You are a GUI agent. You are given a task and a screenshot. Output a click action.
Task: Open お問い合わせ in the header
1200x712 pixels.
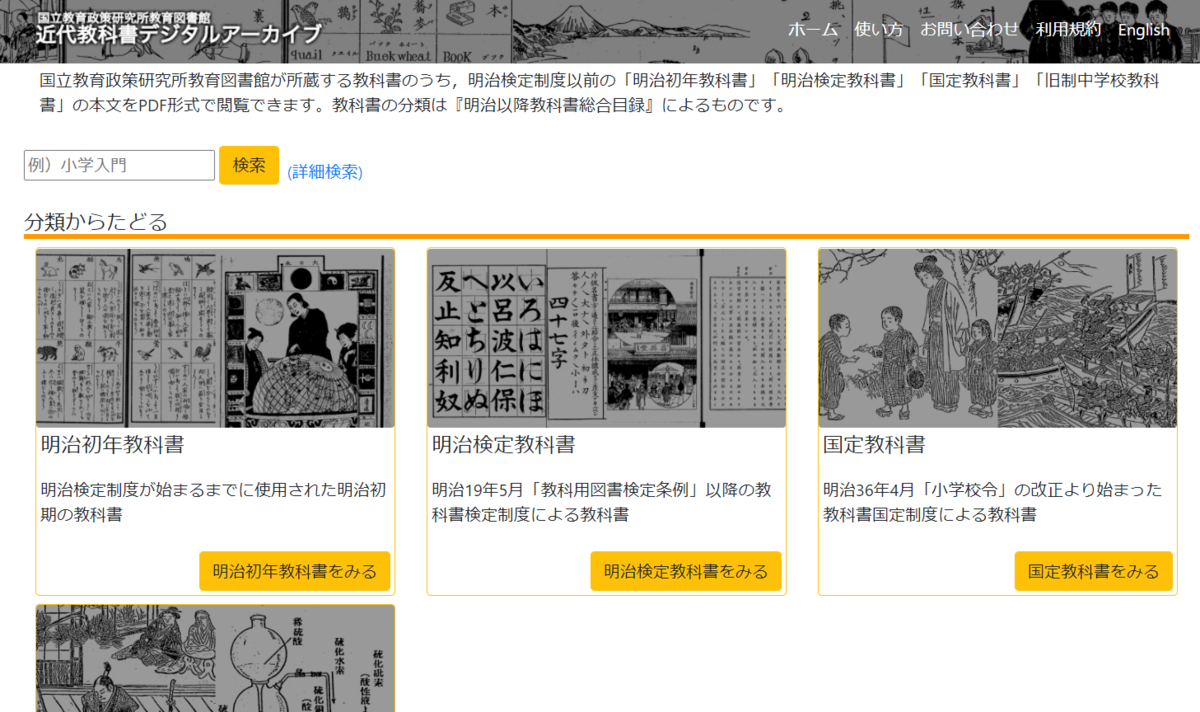point(970,30)
